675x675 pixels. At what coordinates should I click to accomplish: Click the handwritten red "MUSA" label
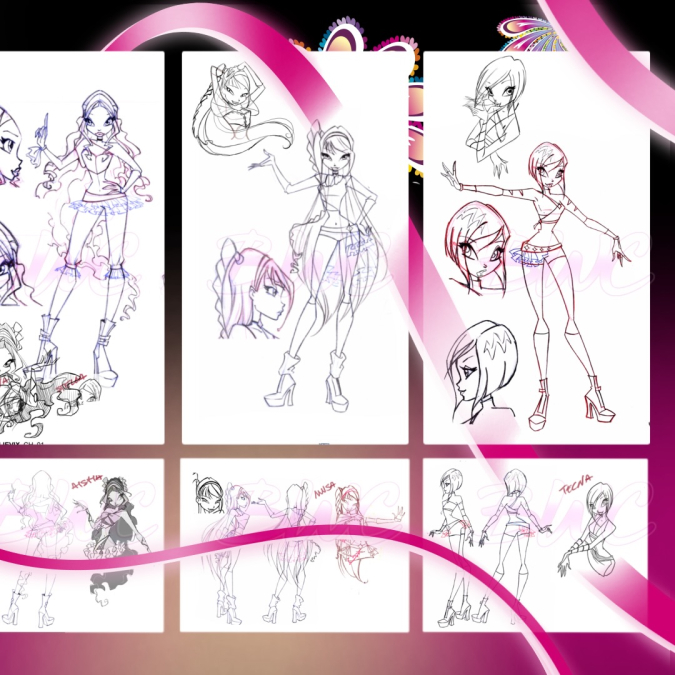[325, 489]
